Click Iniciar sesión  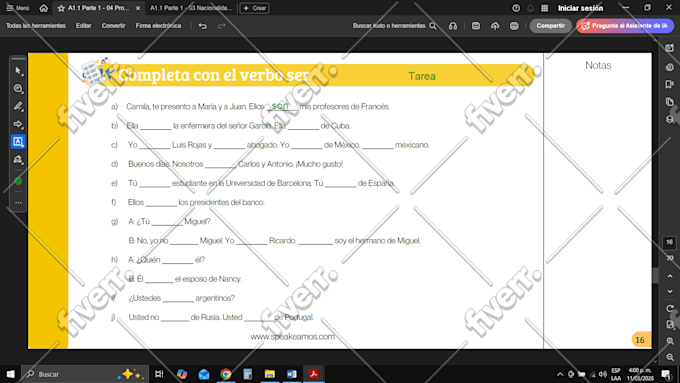[580, 8]
